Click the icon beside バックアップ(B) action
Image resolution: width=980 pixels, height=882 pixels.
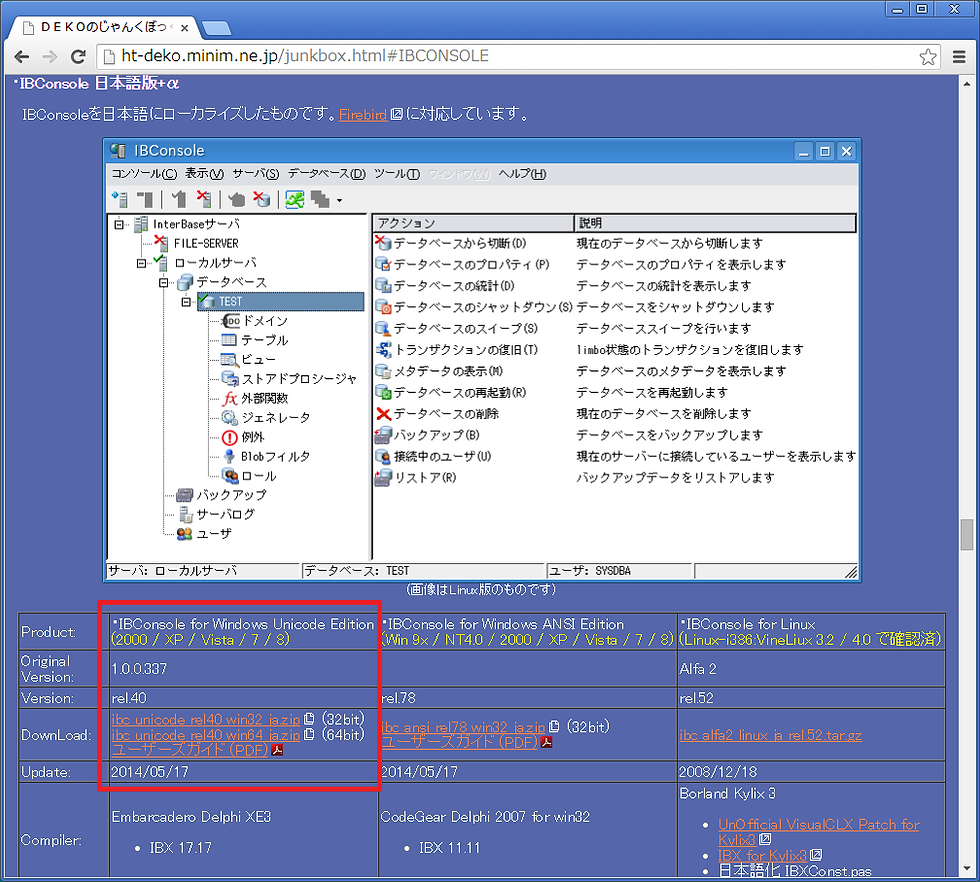click(x=382, y=435)
